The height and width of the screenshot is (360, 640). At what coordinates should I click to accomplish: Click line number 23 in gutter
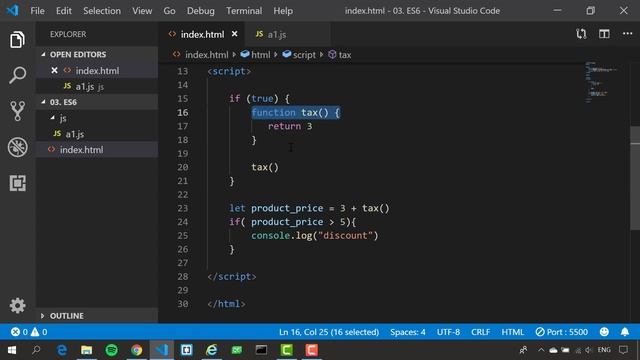tap(182, 208)
